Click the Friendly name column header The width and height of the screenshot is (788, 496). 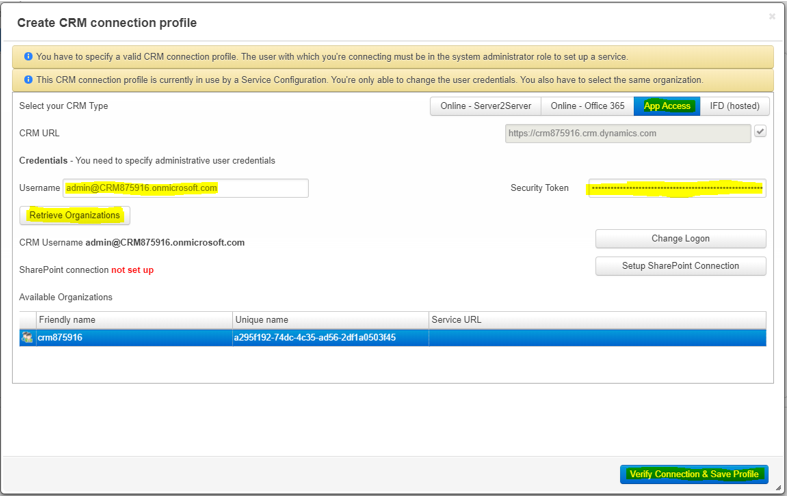pos(135,320)
